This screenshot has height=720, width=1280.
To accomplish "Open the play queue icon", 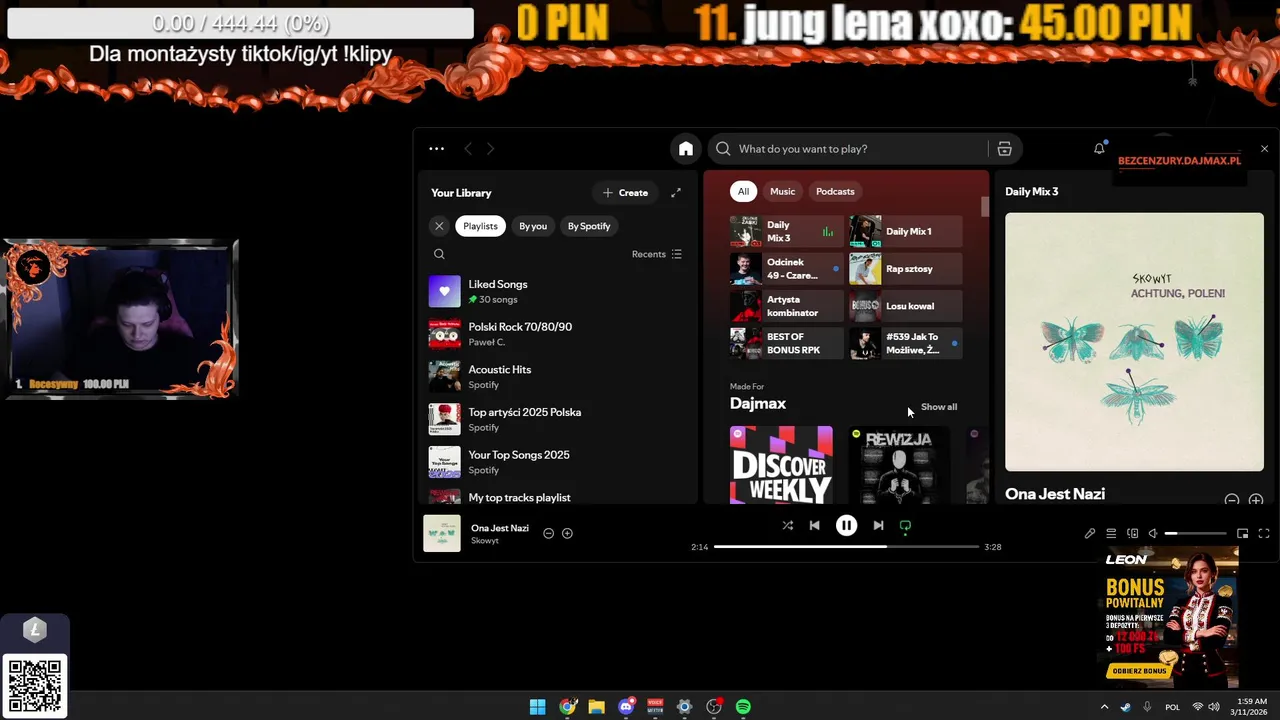I will [1111, 533].
